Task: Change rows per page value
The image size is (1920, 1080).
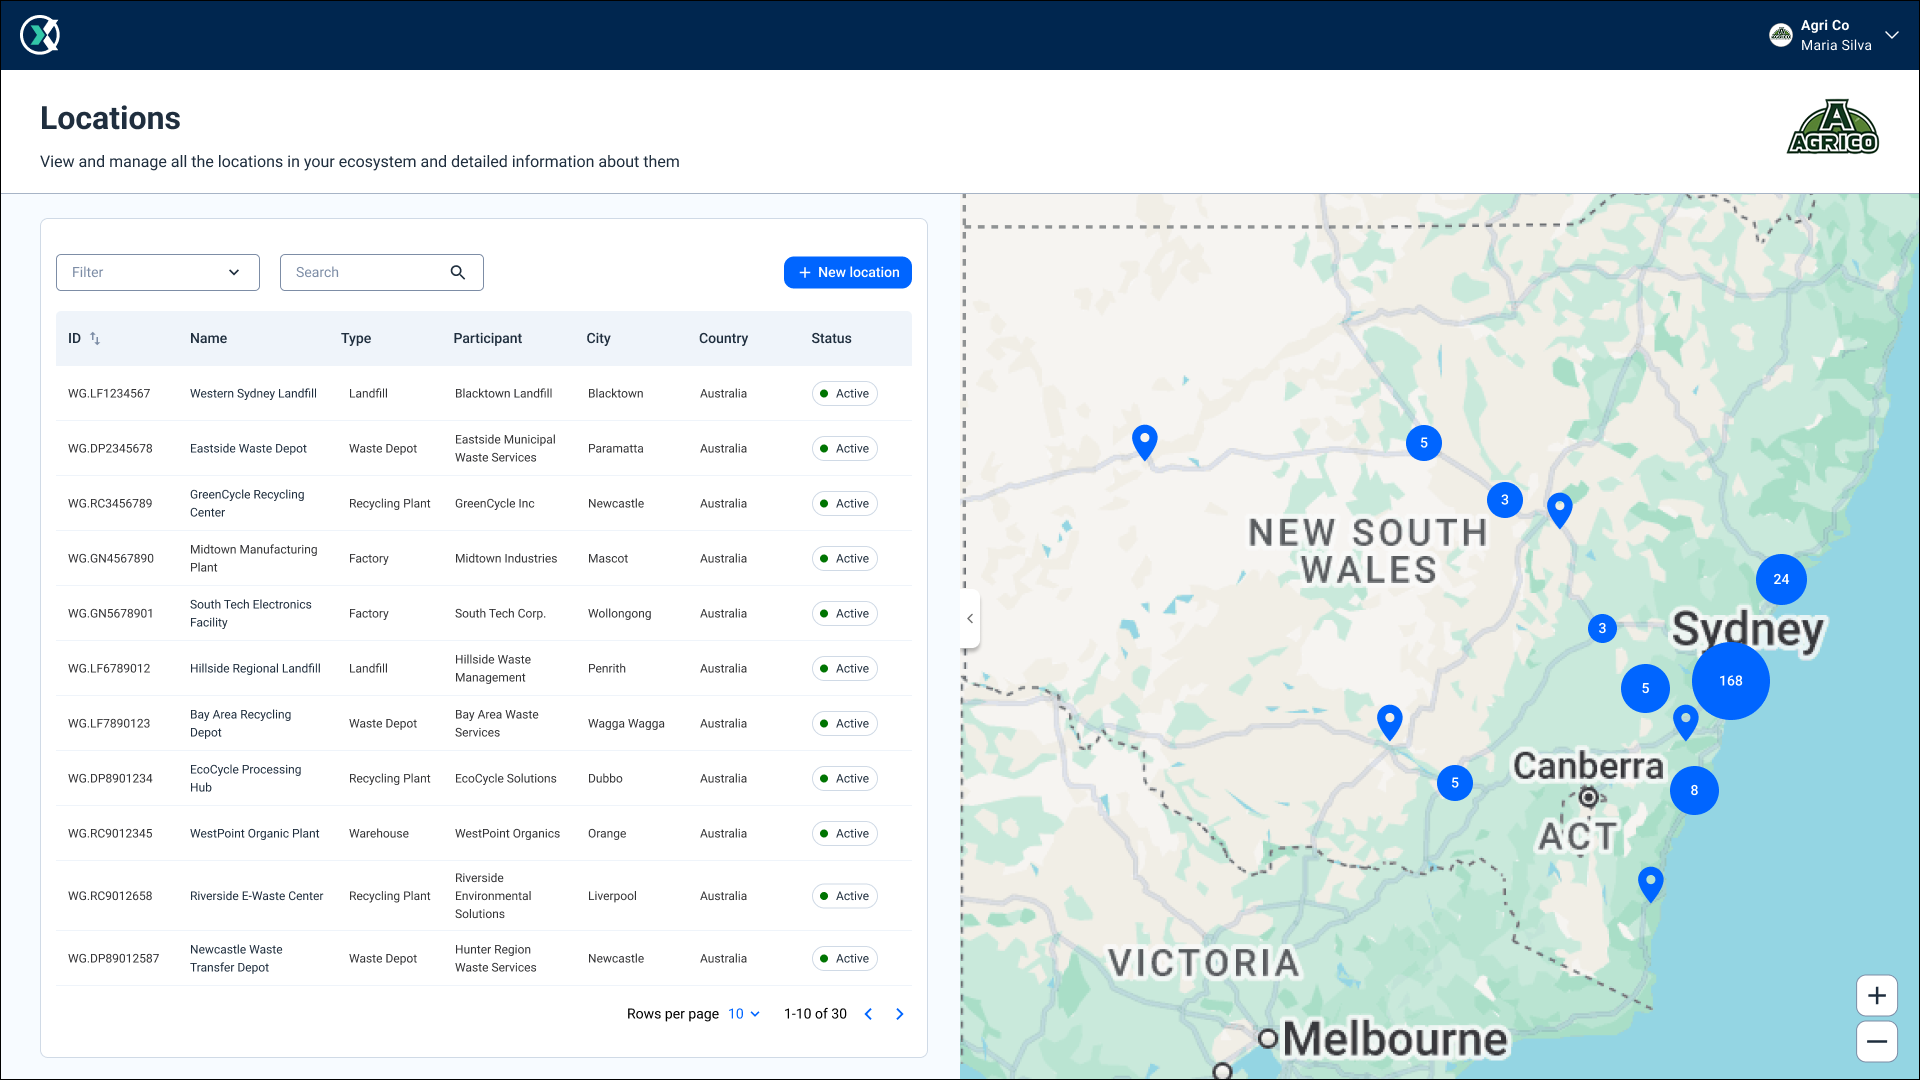Action: pos(743,1014)
